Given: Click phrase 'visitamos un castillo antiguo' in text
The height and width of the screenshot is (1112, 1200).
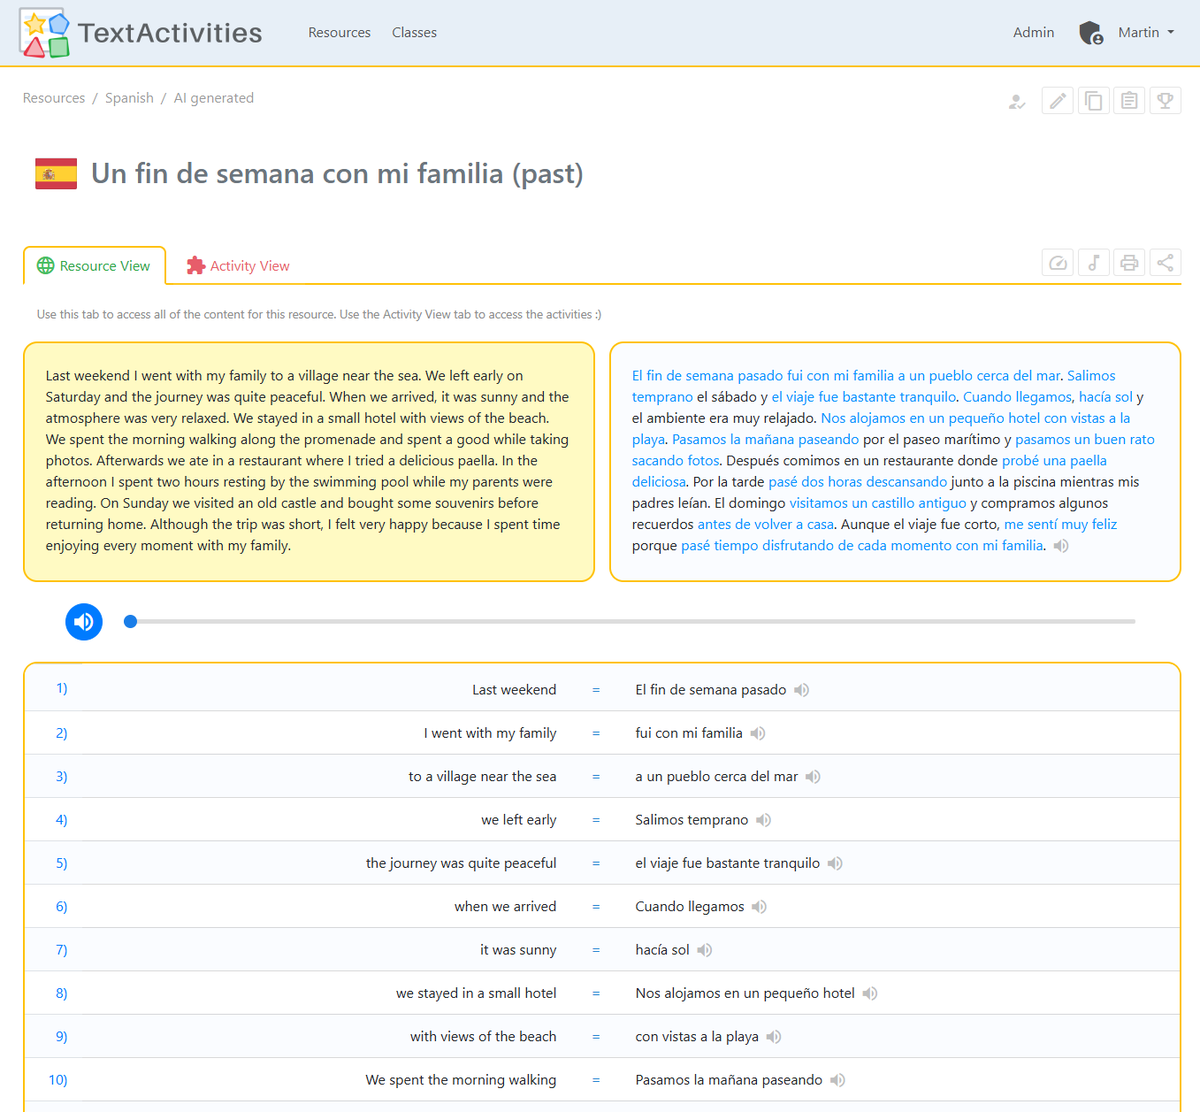Looking at the screenshot, I should [878, 503].
